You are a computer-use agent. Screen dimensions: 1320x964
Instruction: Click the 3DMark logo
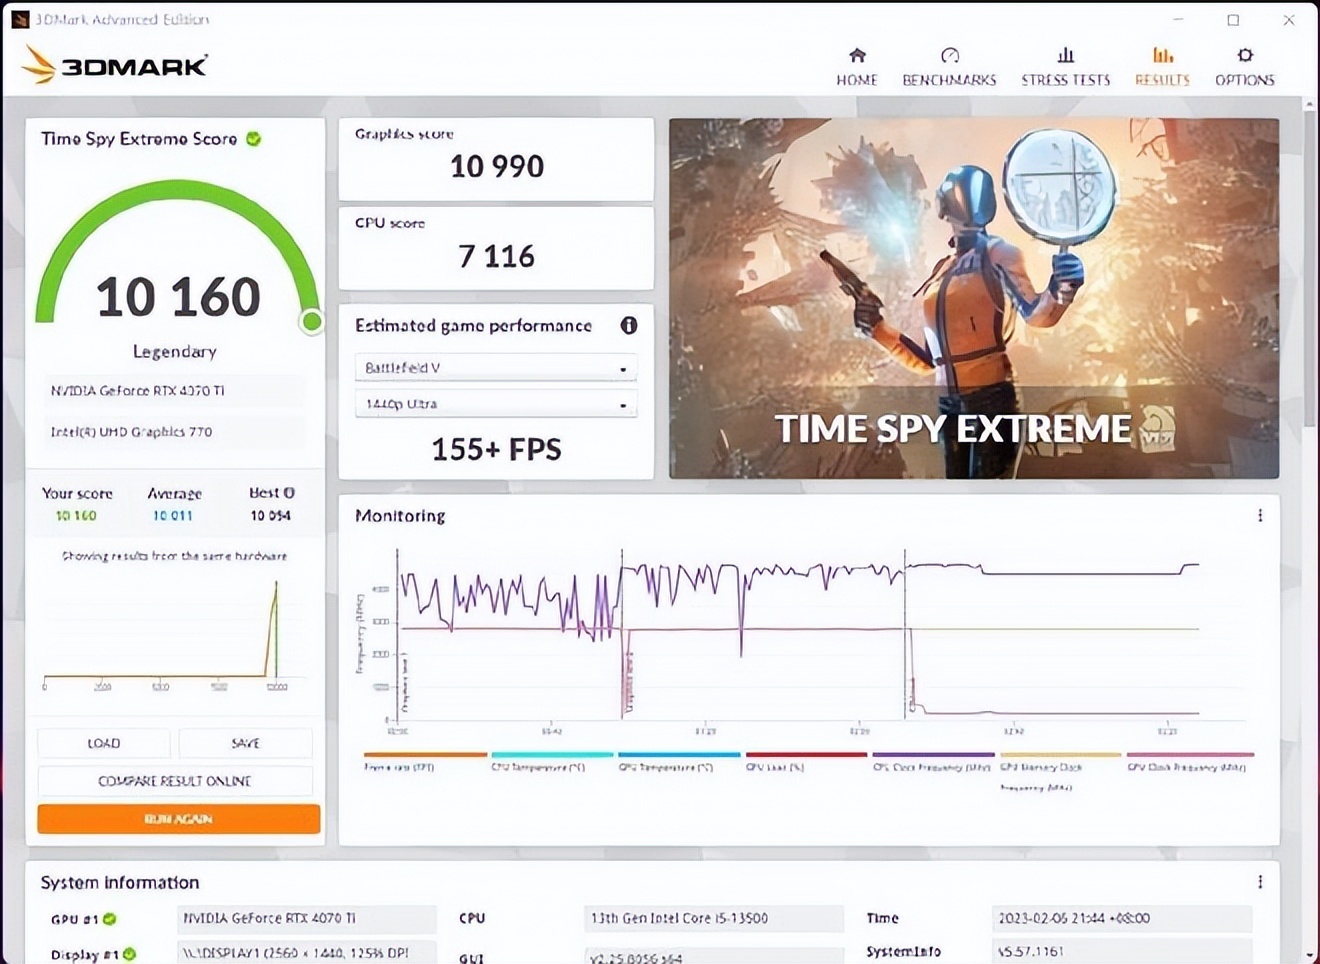click(114, 65)
